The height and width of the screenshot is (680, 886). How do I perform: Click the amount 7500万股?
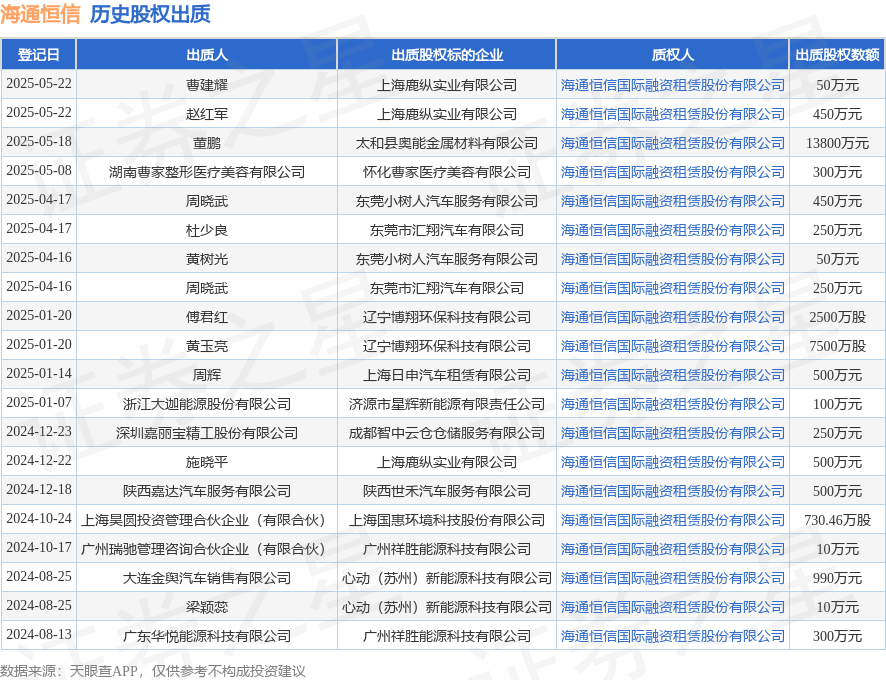[x=837, y=346]
